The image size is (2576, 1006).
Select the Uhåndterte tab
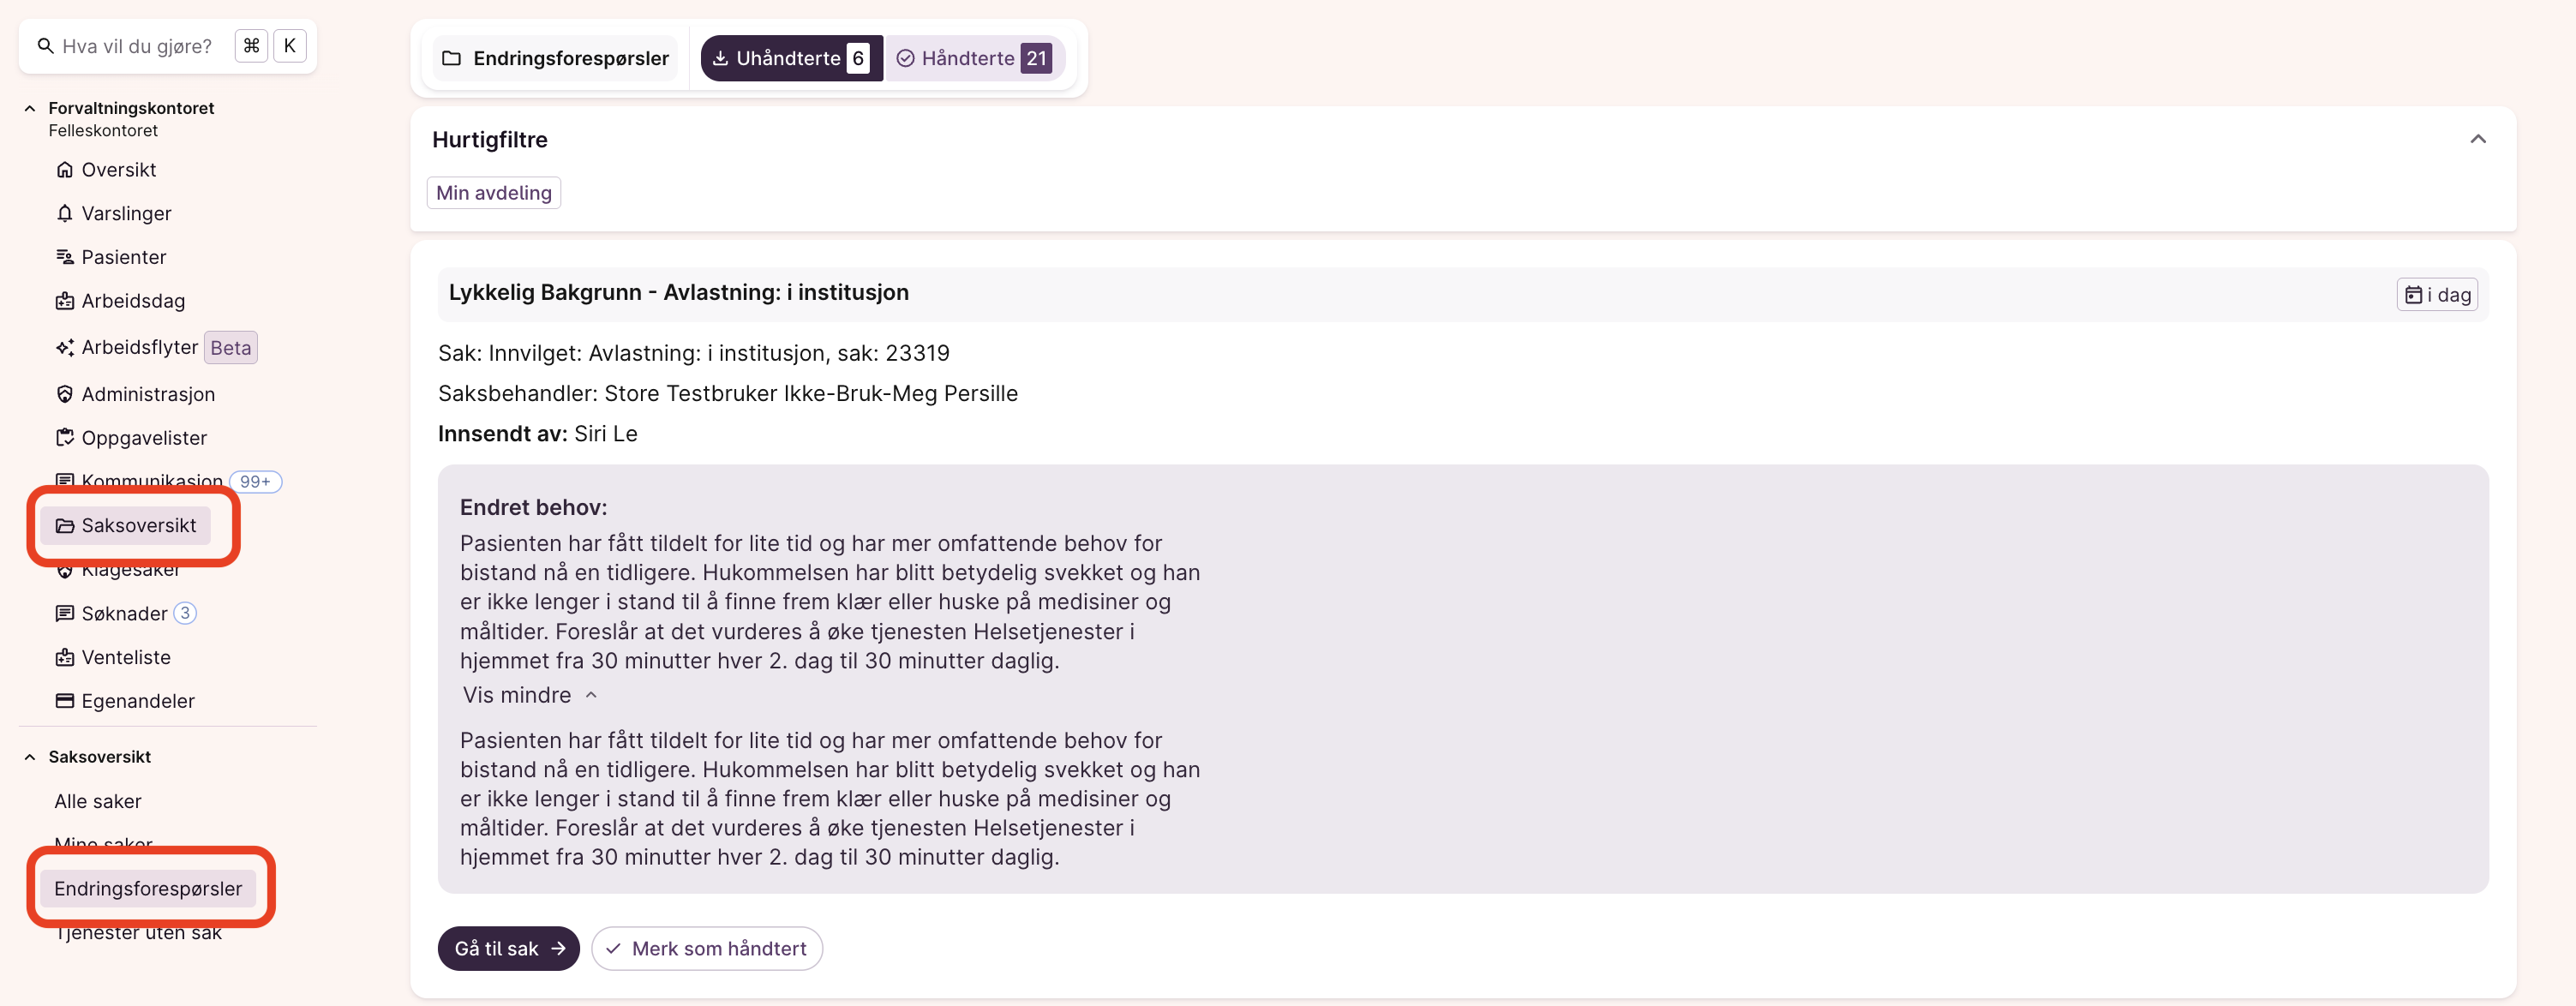point(790,58)
